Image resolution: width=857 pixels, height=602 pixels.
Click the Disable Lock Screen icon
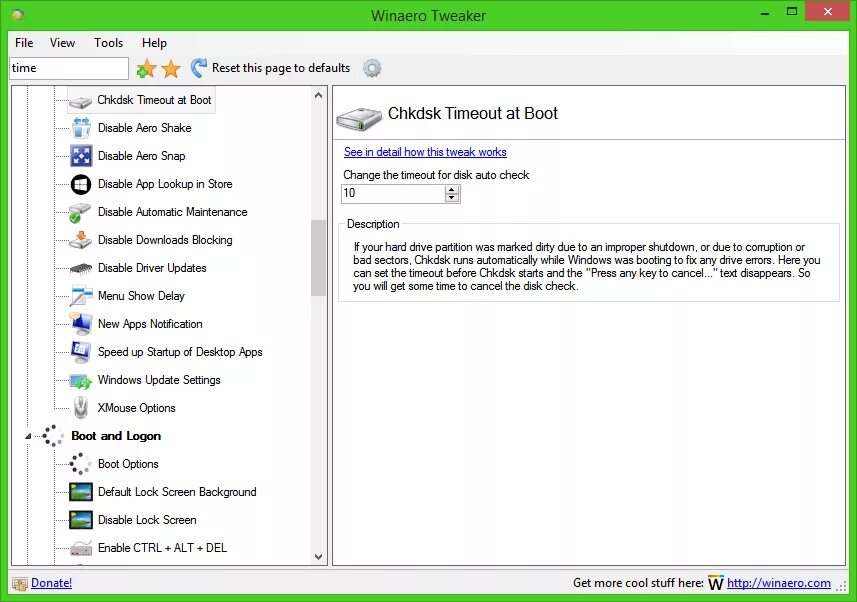(x=81, y=519)
